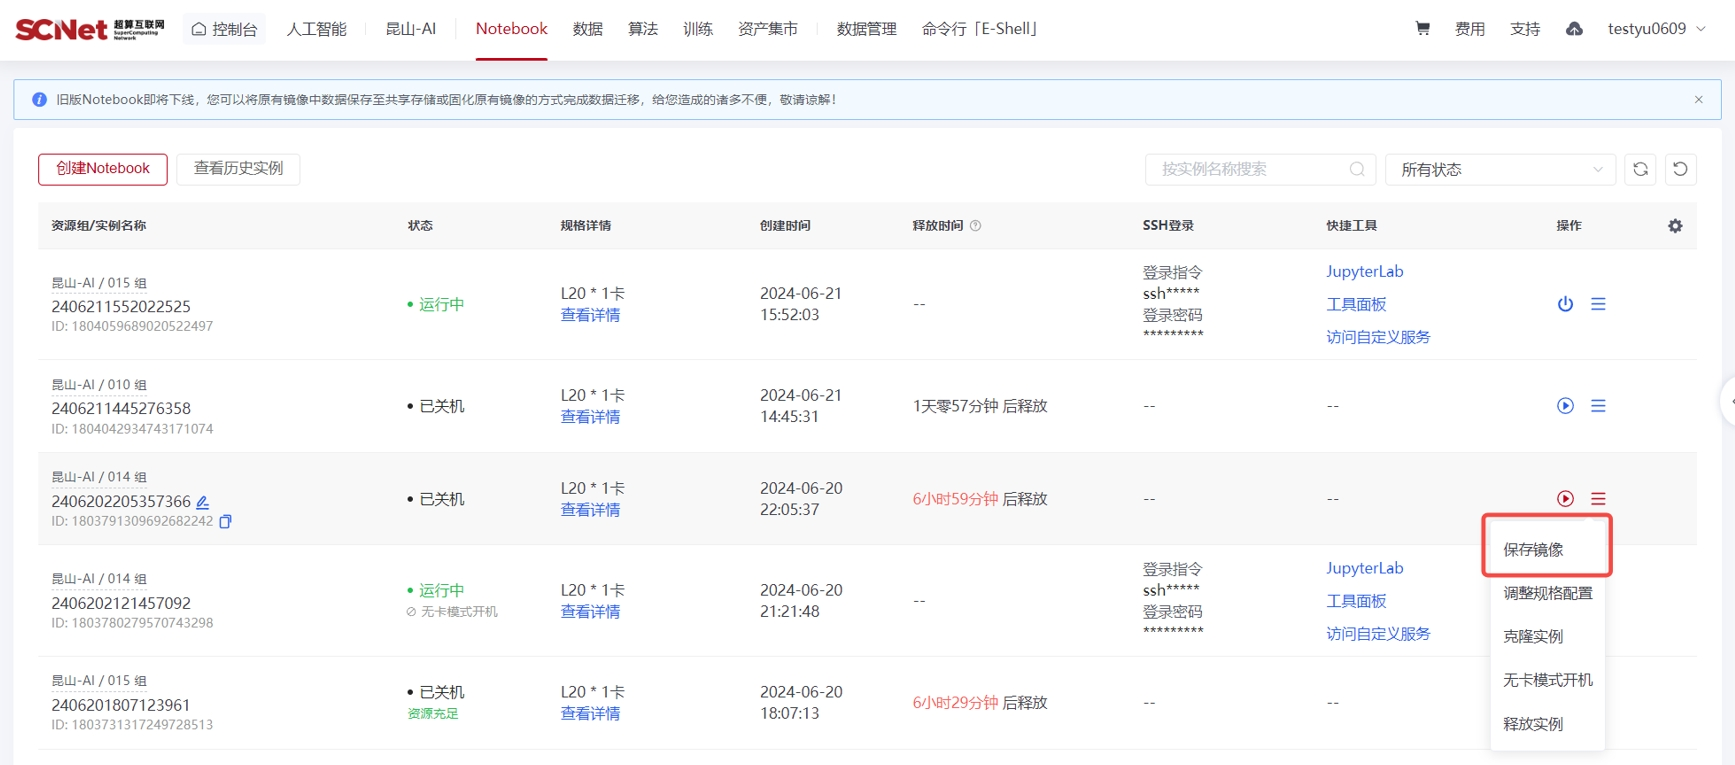
Task: Click the cloud upload icon in header
Action: [x=1574, y=29]
